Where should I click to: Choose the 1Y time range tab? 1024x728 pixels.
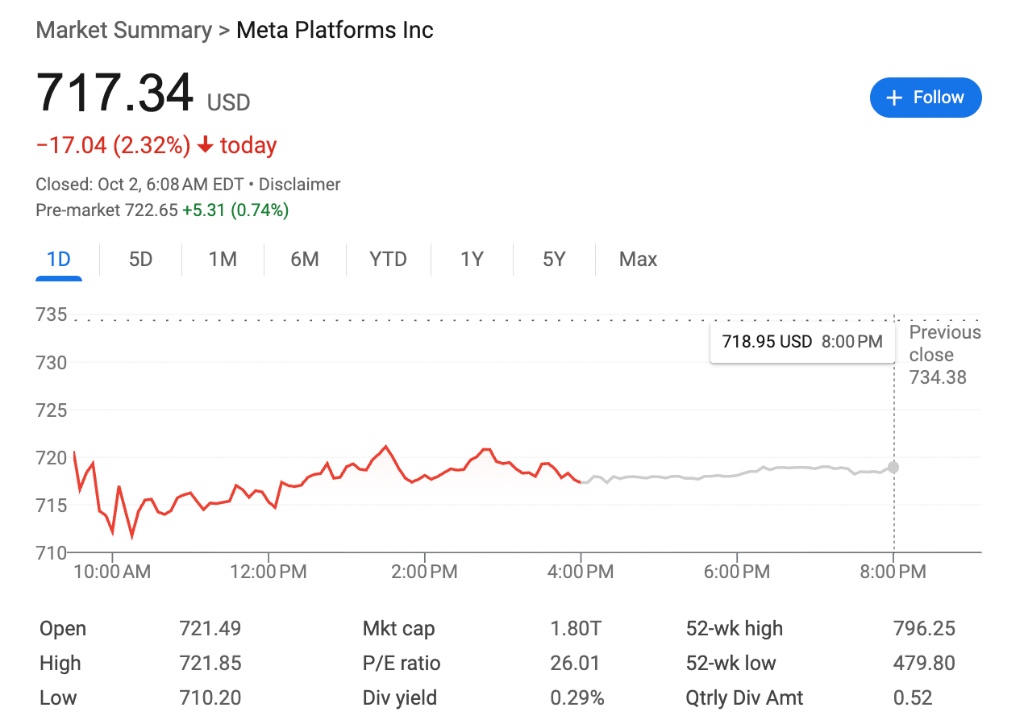[471, 259]
